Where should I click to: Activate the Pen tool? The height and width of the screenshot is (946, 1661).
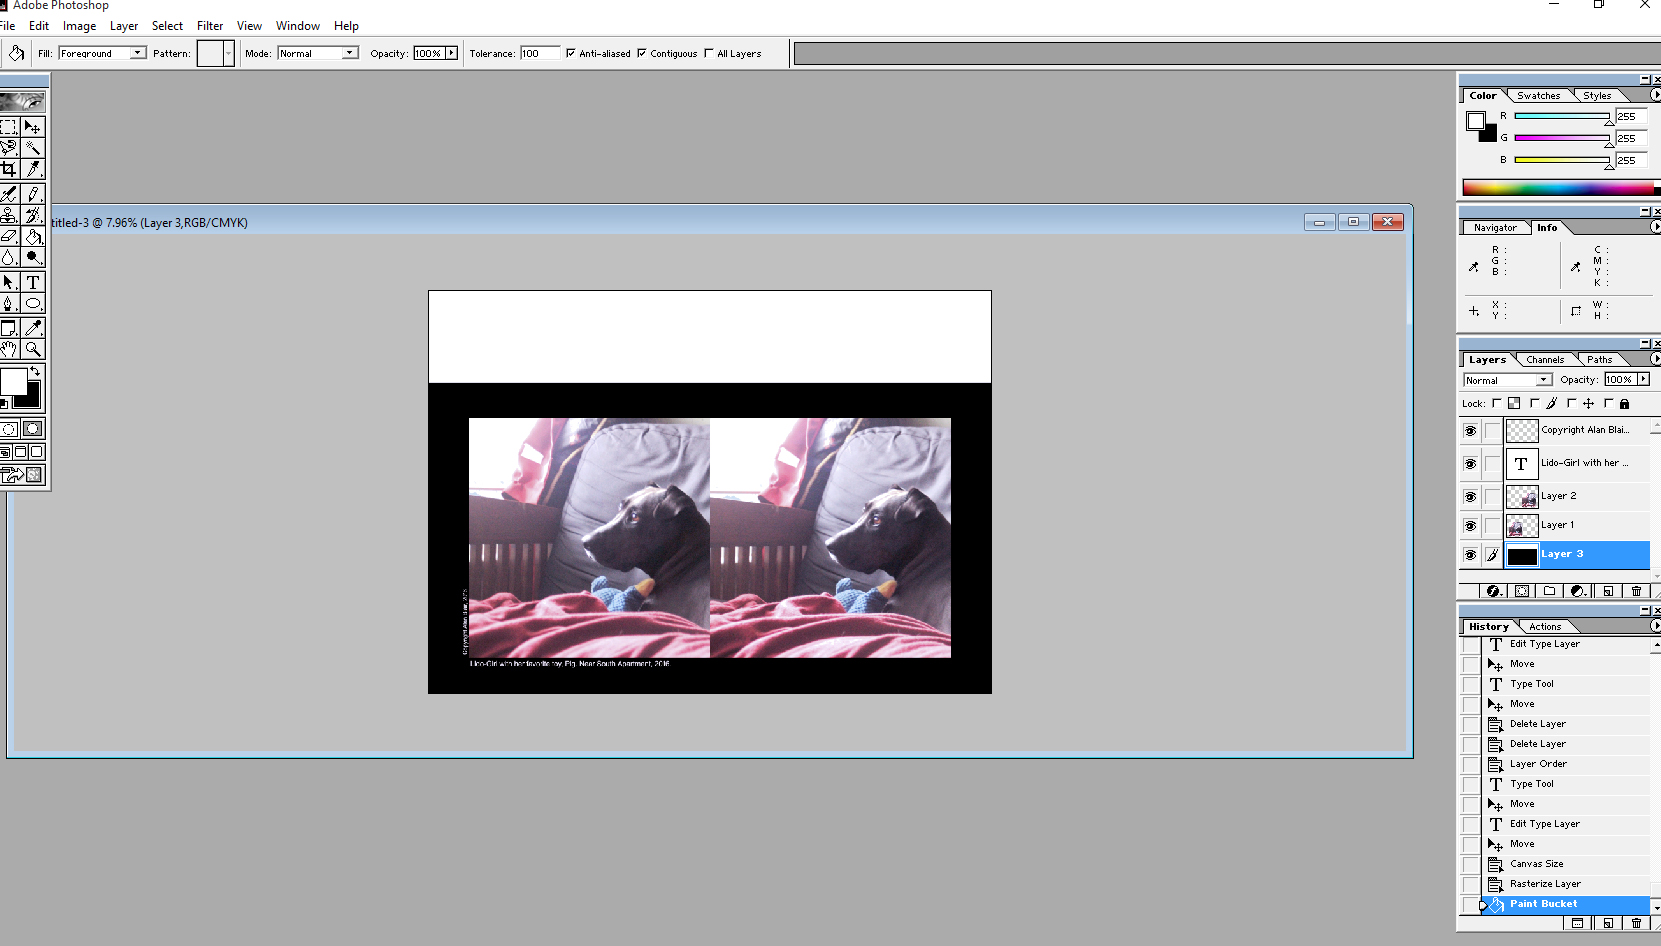pyautogui.click(x=9, y=303)
